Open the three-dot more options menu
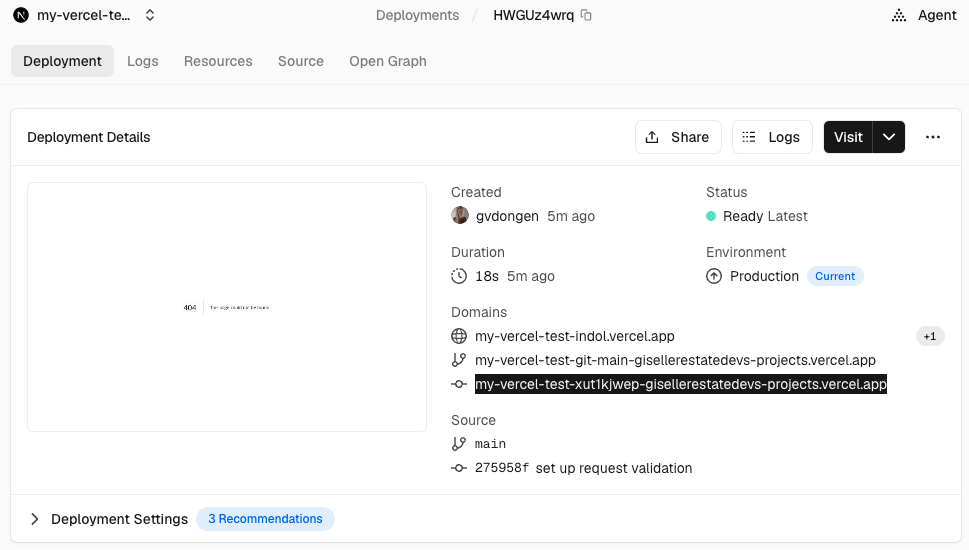This screenshot has width=969, height=550. click(x=933, y=137)
